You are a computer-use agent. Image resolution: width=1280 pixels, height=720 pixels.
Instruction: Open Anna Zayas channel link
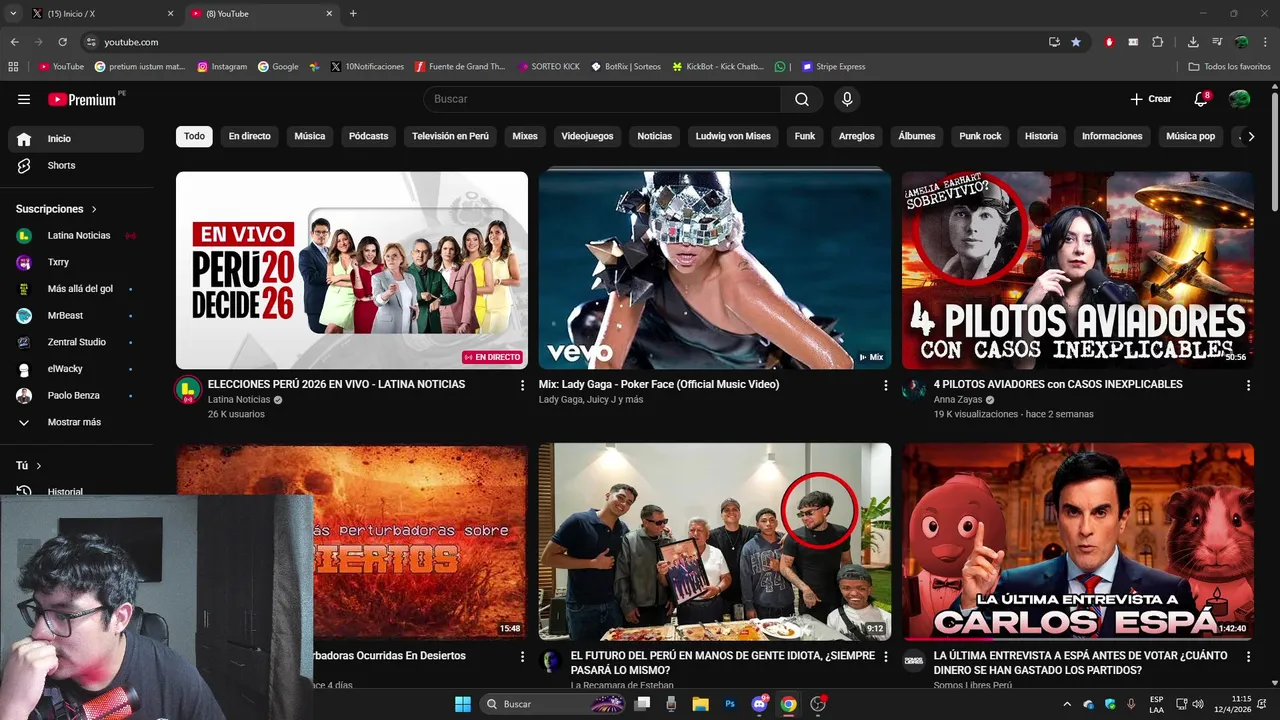[x=958, y=400]
